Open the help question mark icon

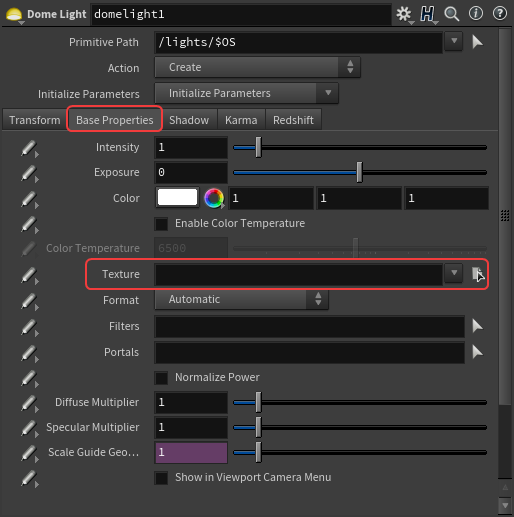click(500, 14)
